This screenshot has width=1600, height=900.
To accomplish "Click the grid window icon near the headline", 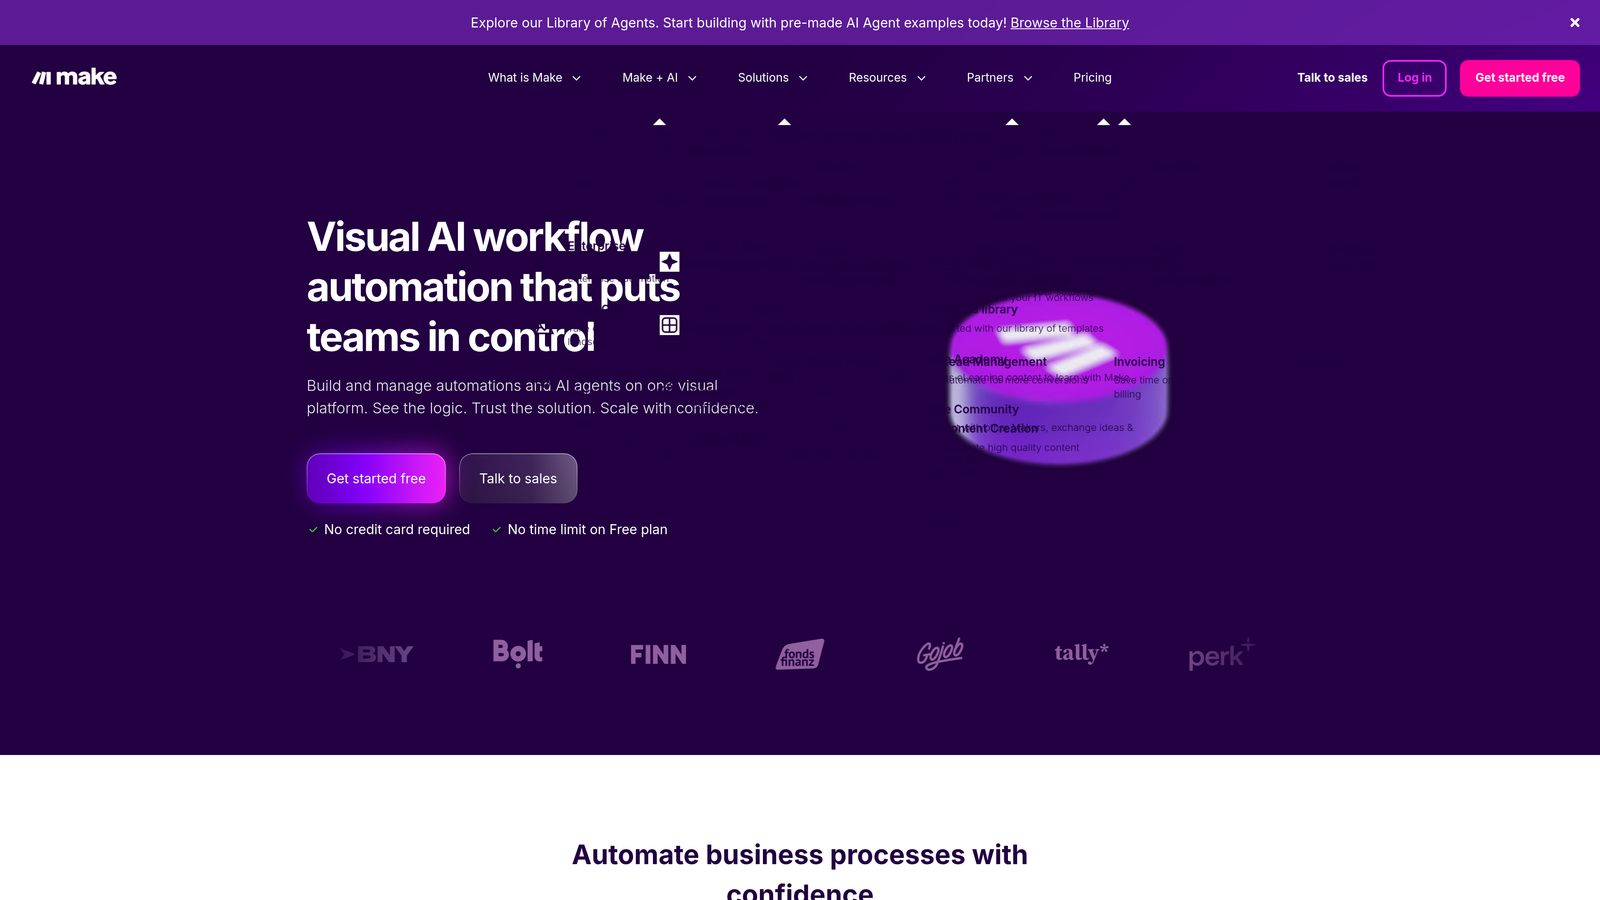I will coord(669,324).
